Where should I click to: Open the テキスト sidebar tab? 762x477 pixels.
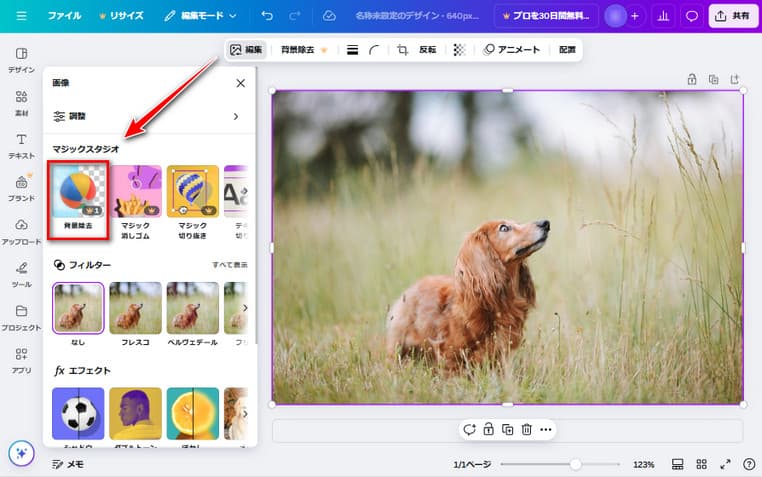coord(21,146)
